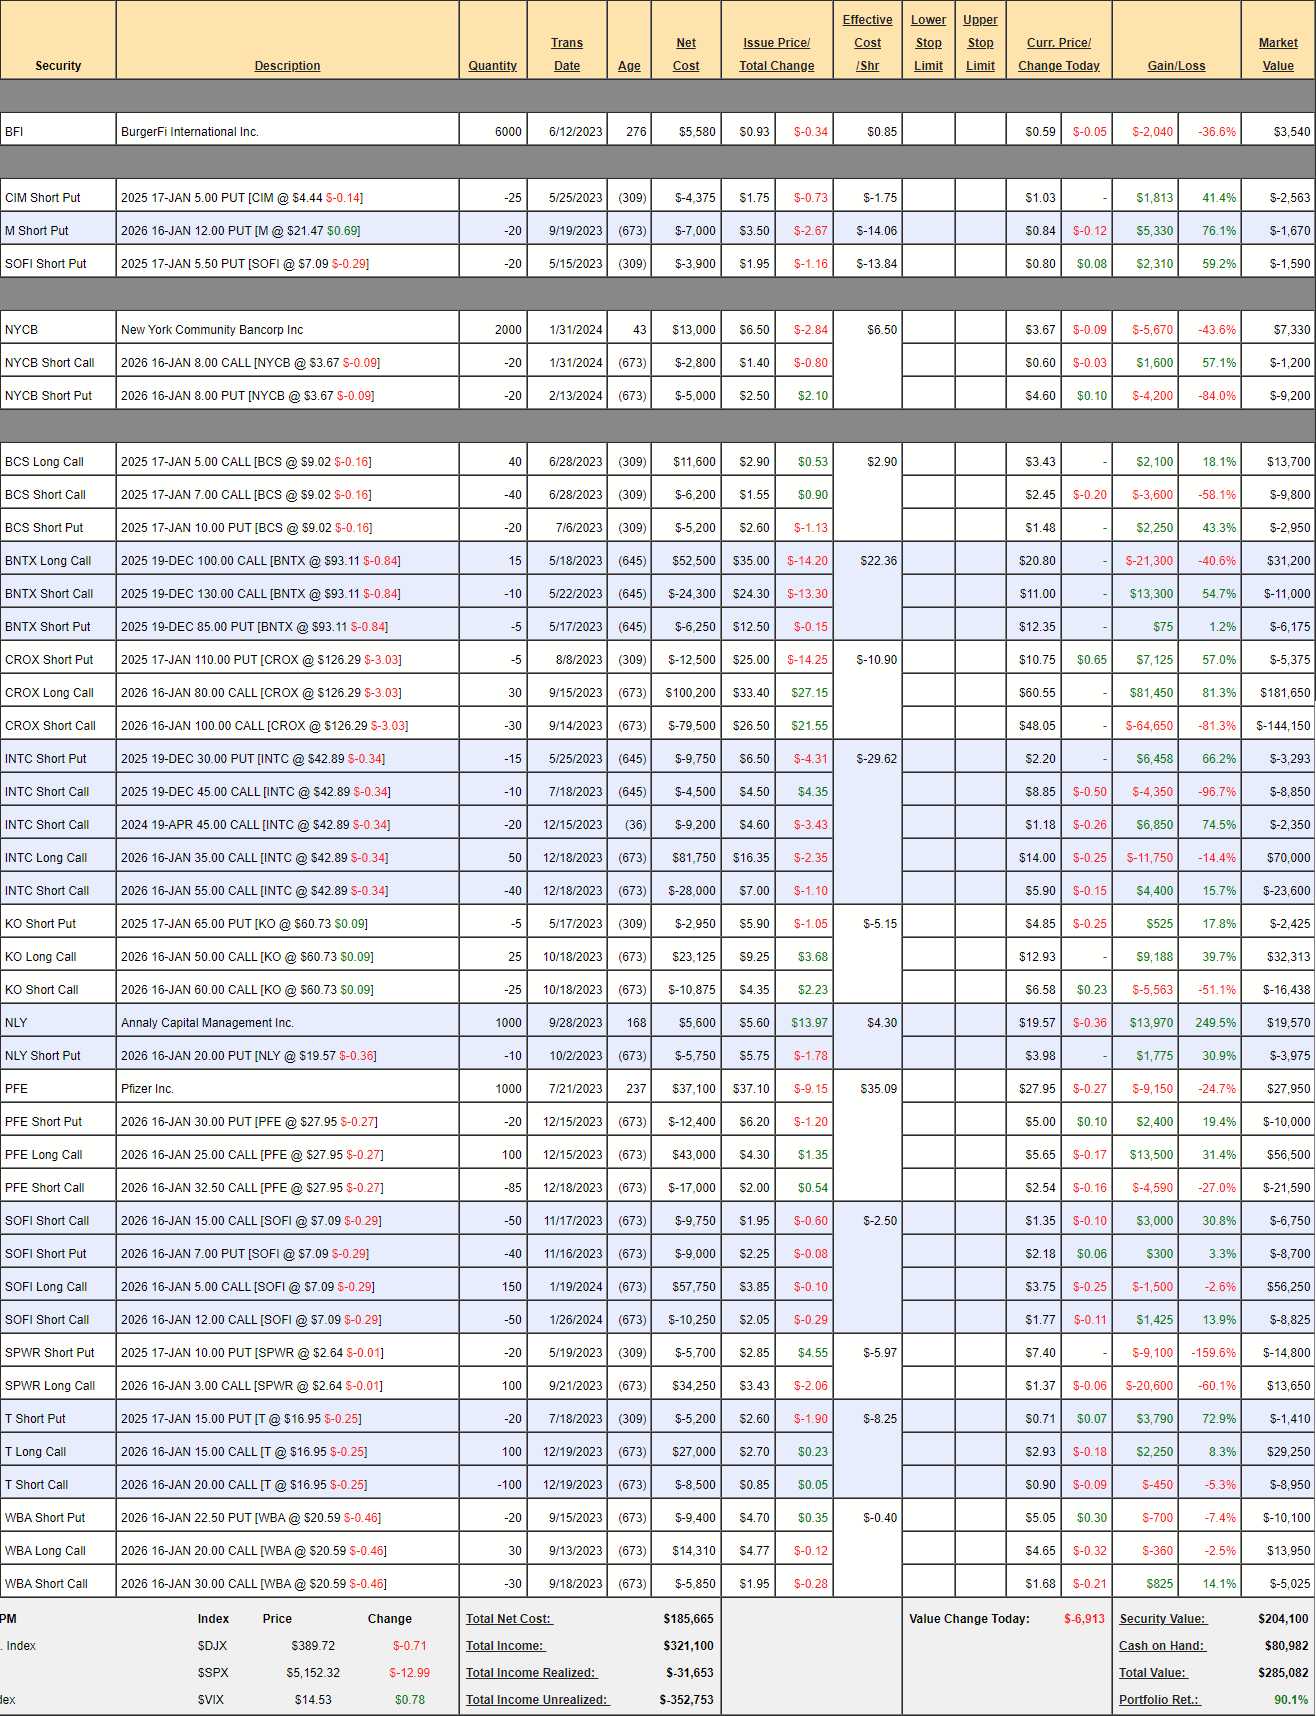Image resolution: width=1316 pixels, height=1716 pixels.
Task: Click the Total Income Unrealized label
Action: [537, 1700]
